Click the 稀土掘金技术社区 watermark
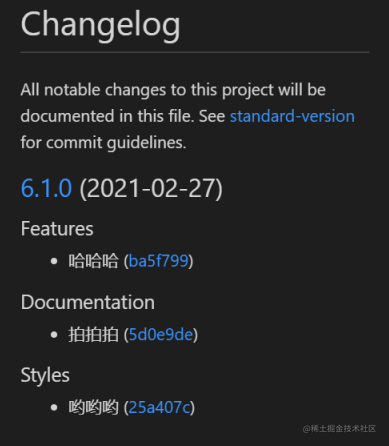 [x=339, y=429]
